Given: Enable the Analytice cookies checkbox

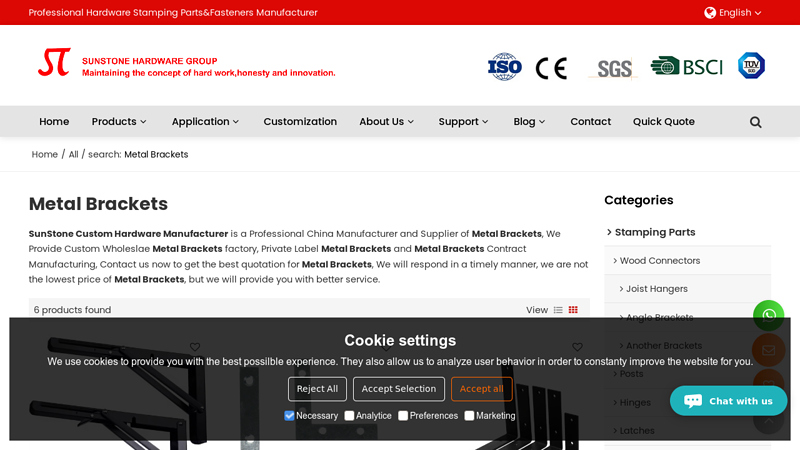Looking at the screenshot, I should (349, 416).
